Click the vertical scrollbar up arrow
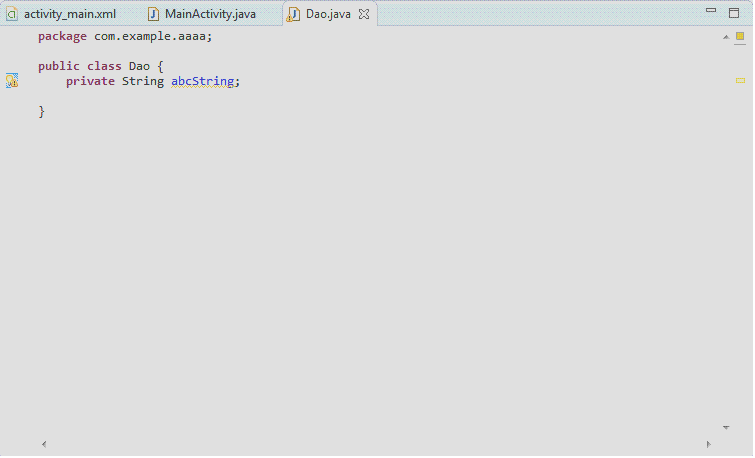This screenshot has height=458, width=755. (726, 37)
